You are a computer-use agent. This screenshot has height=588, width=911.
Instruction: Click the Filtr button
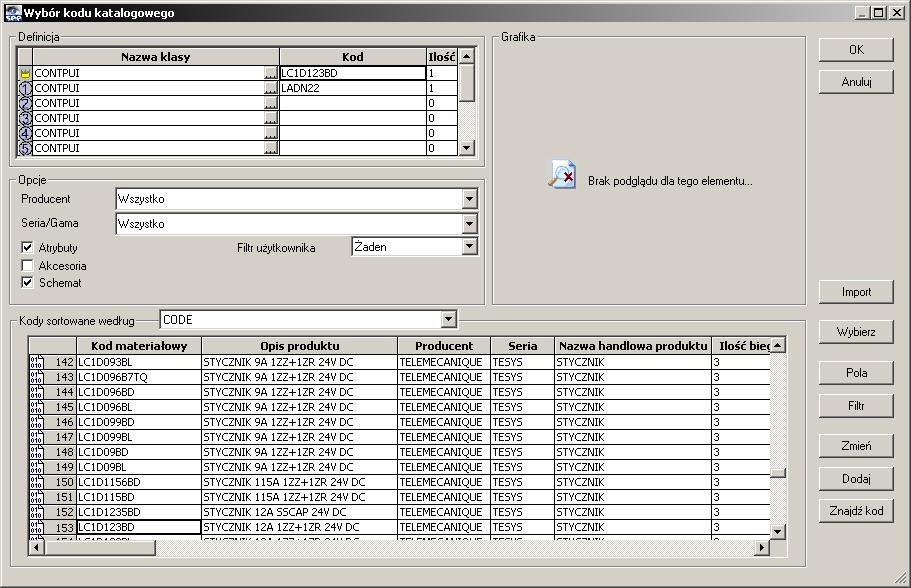(856, 406)
